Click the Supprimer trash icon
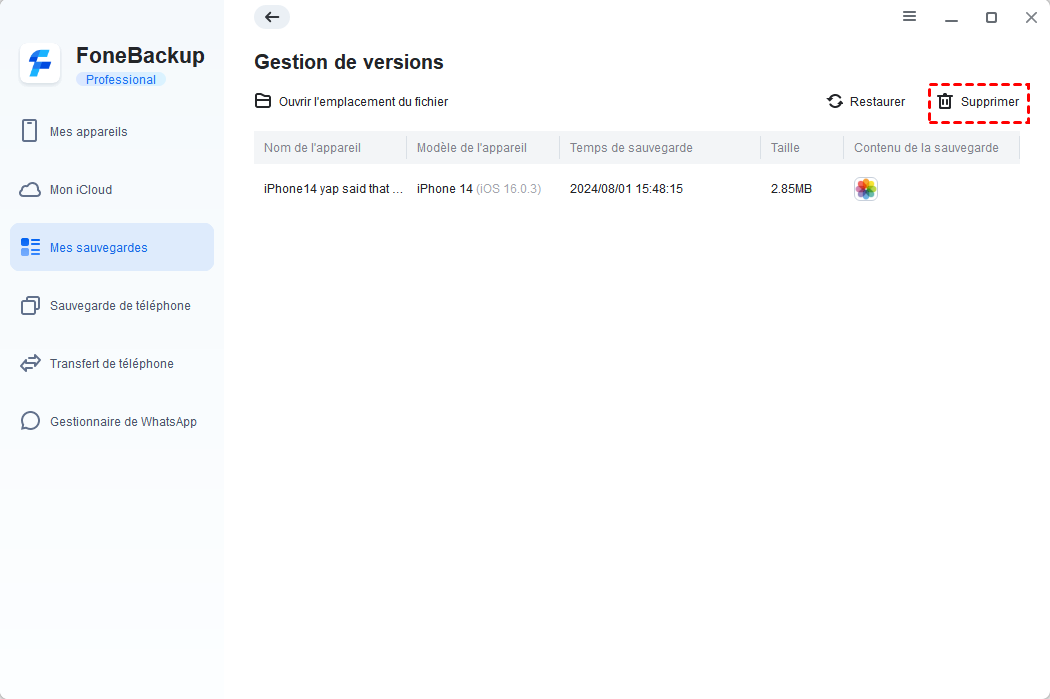Screen dimensions: 1050x699 point(945,102)
